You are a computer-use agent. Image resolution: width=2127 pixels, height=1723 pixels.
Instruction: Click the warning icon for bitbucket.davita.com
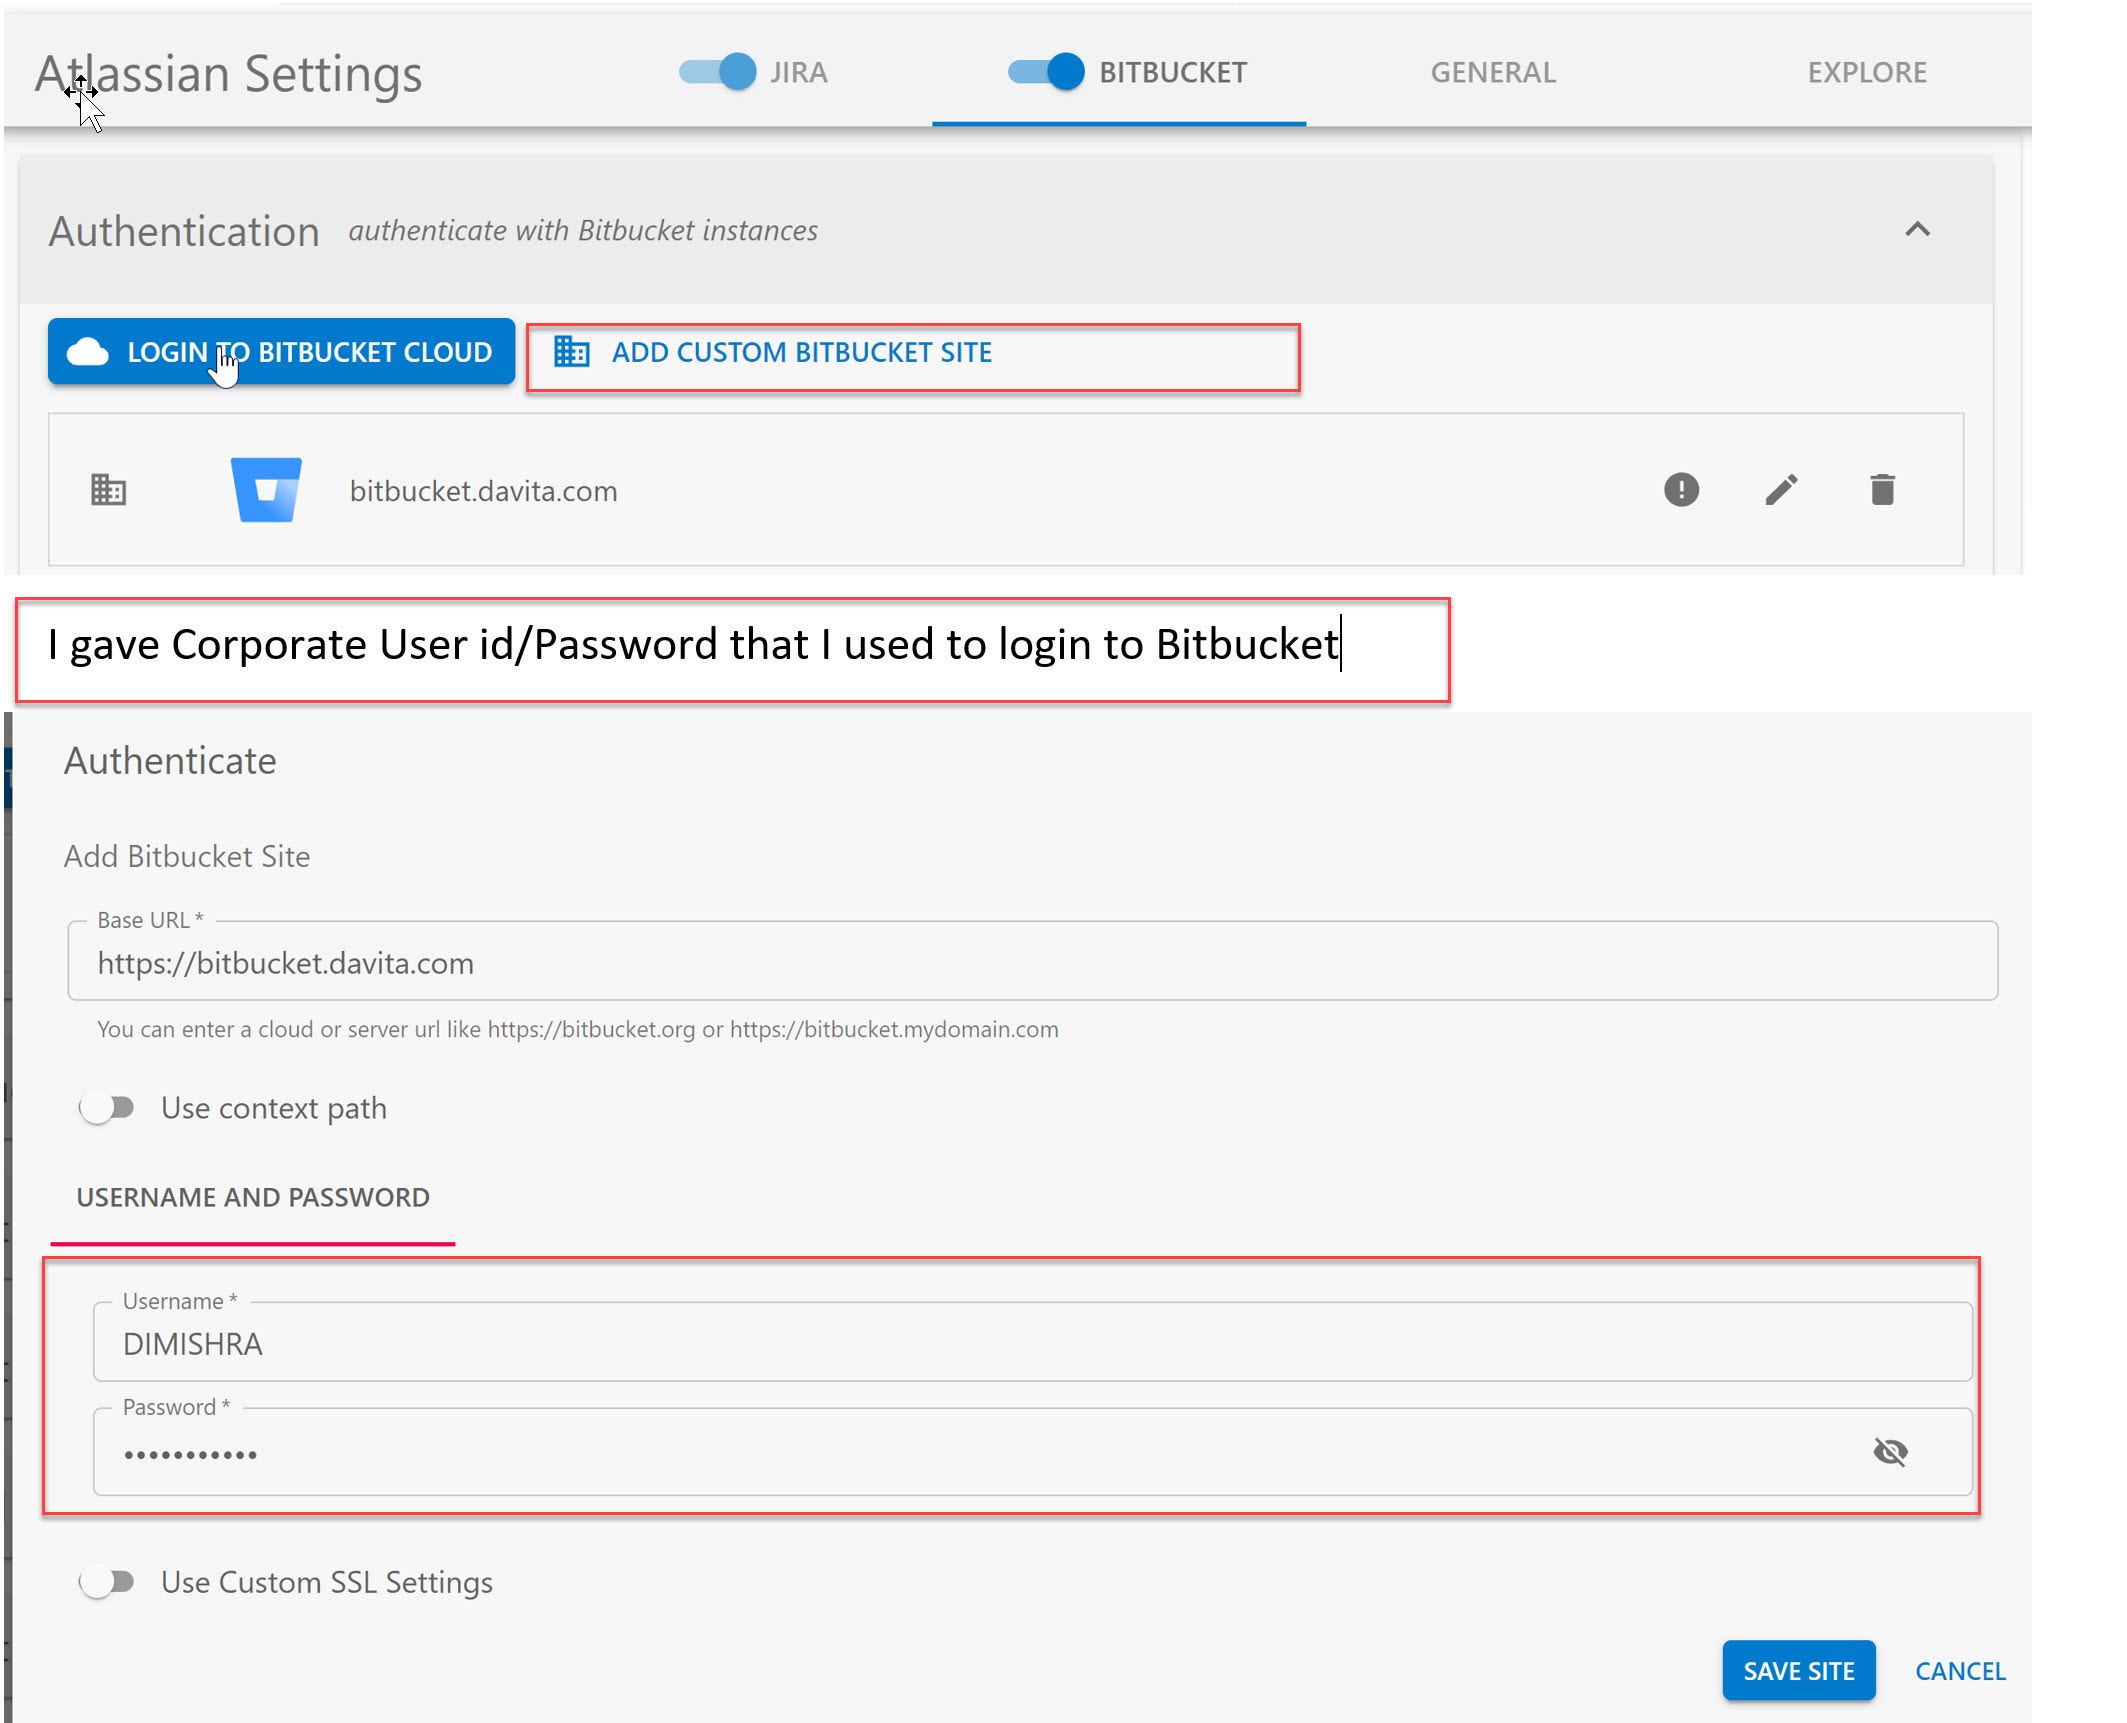(1681, 490)
